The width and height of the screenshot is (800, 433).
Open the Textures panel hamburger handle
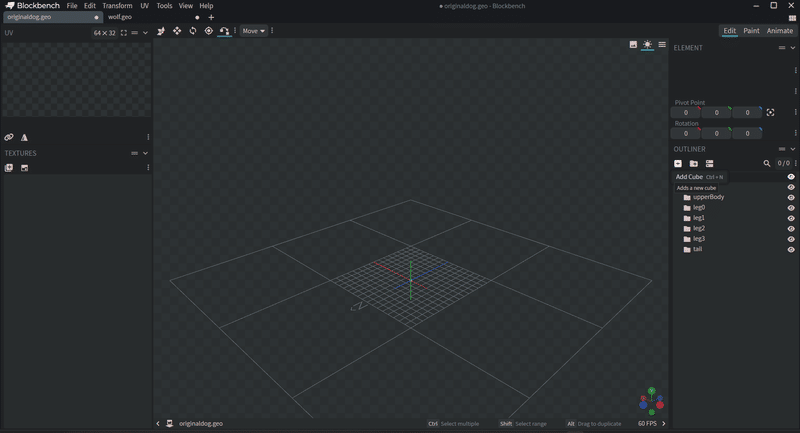(135, 153)
